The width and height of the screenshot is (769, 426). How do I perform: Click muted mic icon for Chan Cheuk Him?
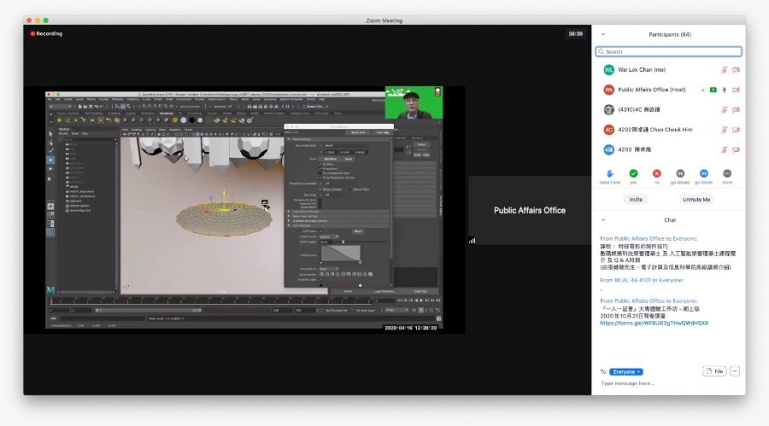[724, 130]
